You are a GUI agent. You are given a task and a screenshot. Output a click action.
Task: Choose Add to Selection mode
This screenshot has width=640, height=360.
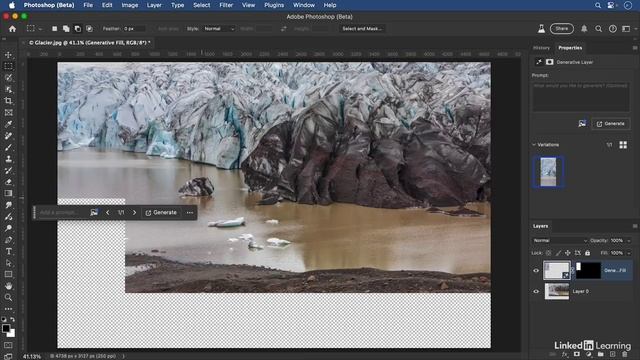(x=66, y=29)
